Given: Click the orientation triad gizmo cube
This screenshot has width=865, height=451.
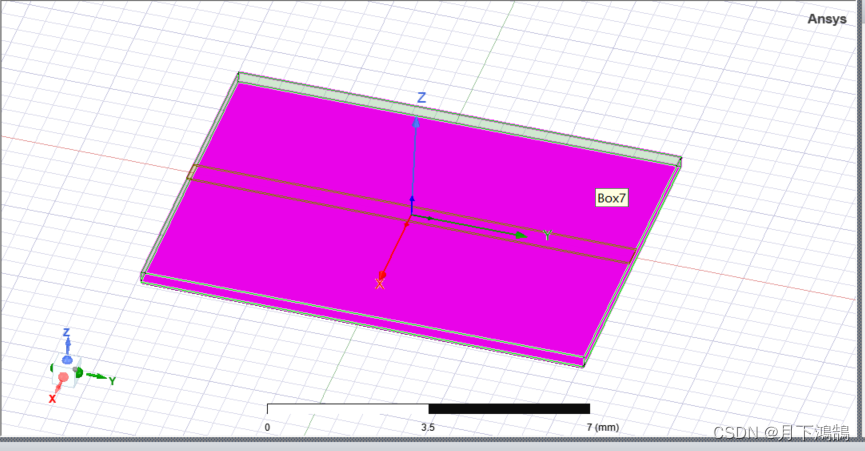Looking at the screenshot, I should pyautogui.click(x=67, y=372).
